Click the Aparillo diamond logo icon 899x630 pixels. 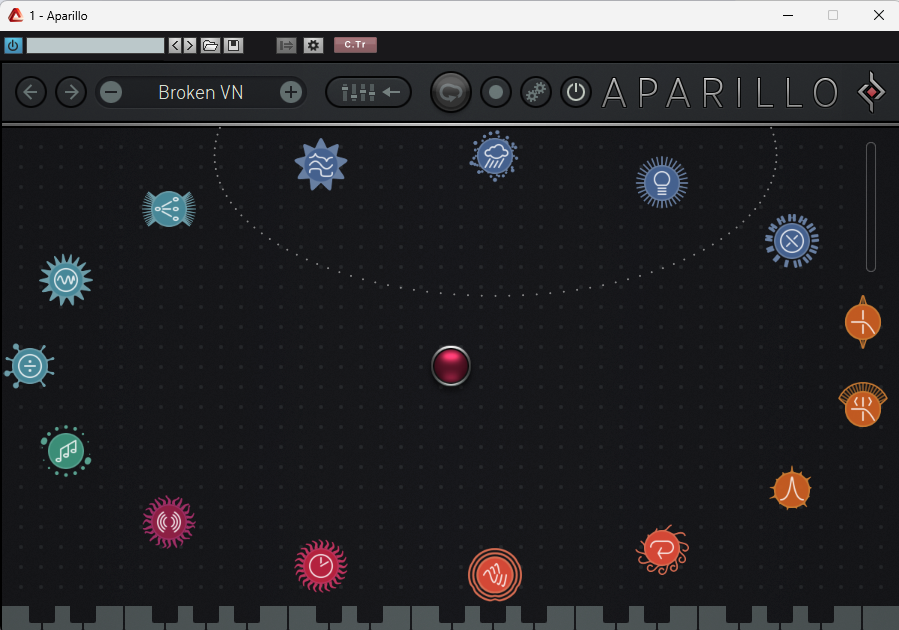tap(871, 92)
